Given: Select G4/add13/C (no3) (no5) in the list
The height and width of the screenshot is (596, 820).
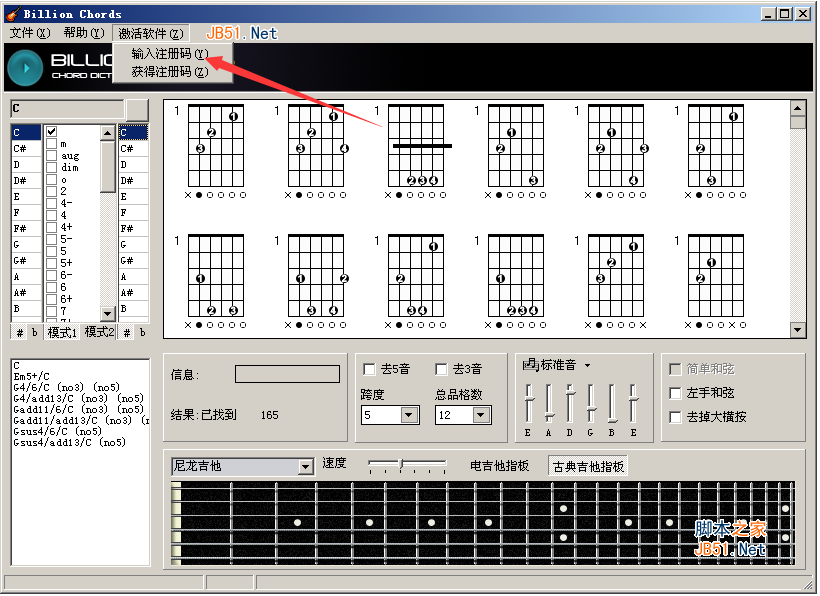Looking at the screenshot, I should 78,398.
